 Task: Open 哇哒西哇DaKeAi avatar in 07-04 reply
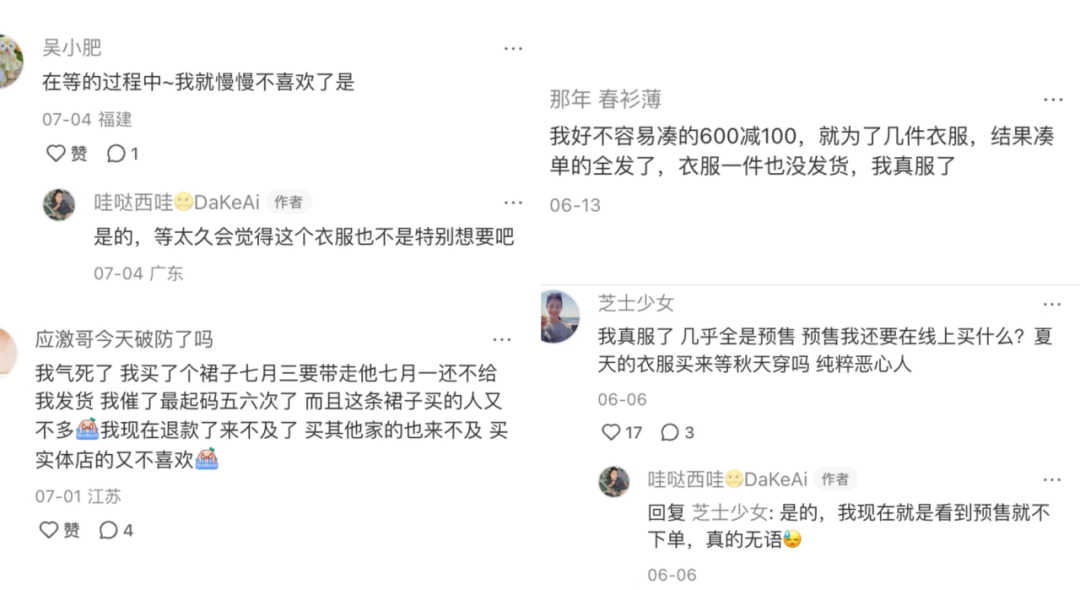[x=59, y=204]
